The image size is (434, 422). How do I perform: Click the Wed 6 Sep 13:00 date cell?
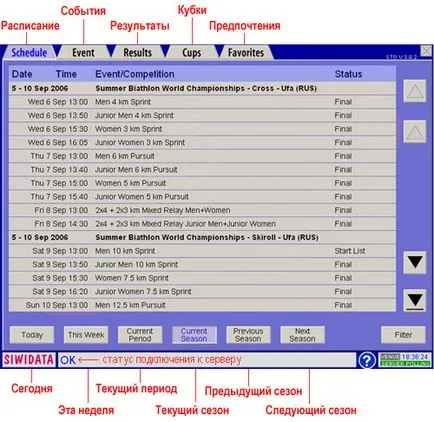58,102
